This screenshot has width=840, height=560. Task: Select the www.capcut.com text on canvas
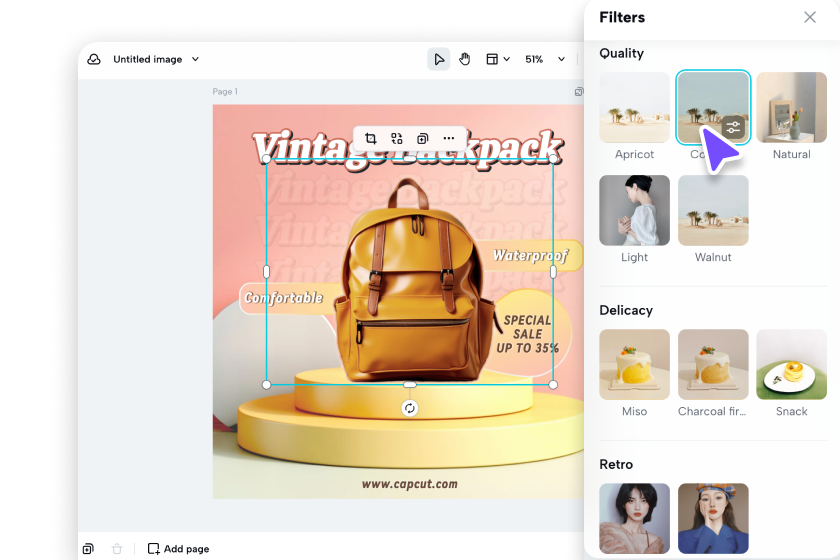410,484
